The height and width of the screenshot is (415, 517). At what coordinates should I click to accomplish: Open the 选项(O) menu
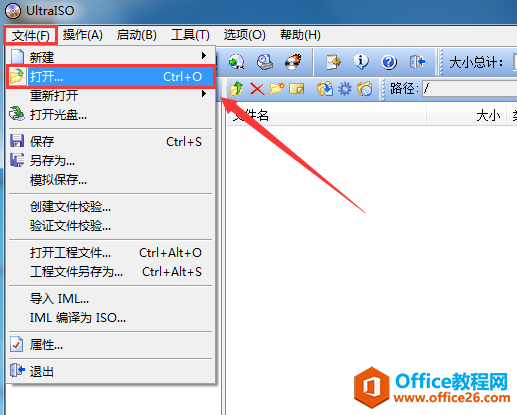tap(245, 35)
